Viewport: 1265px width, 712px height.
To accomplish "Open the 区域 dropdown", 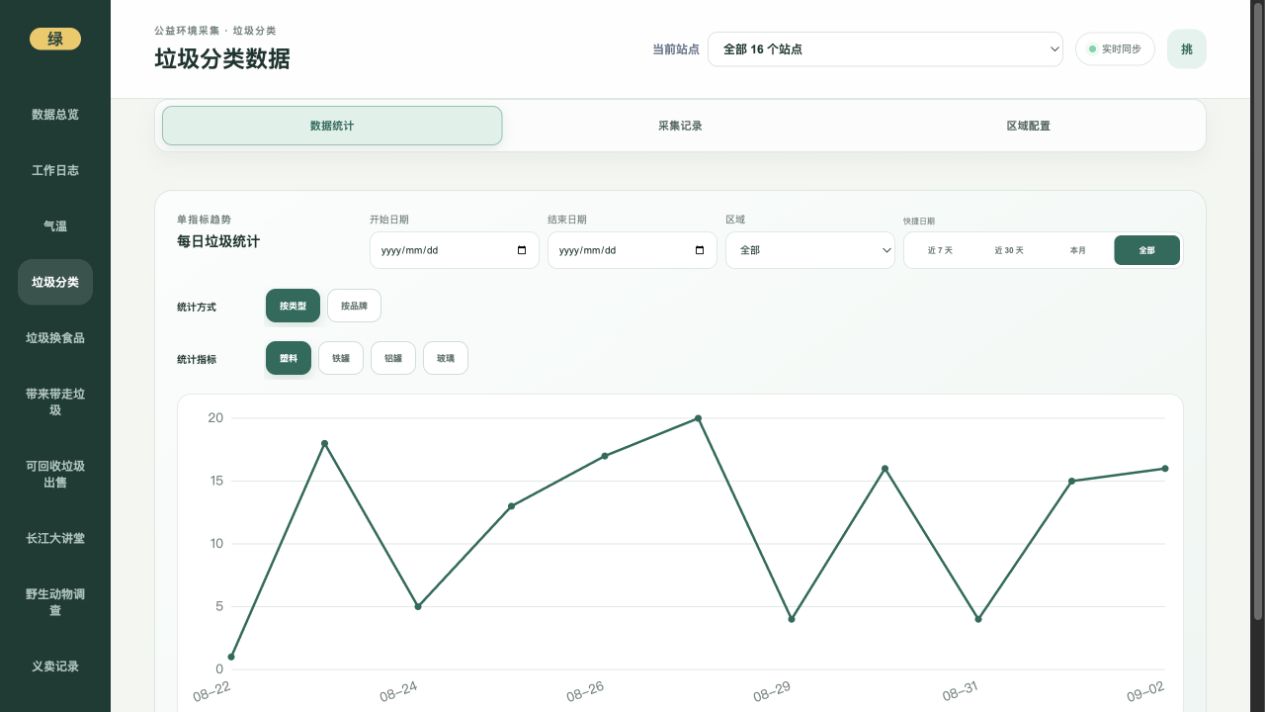I will [810, 250].
